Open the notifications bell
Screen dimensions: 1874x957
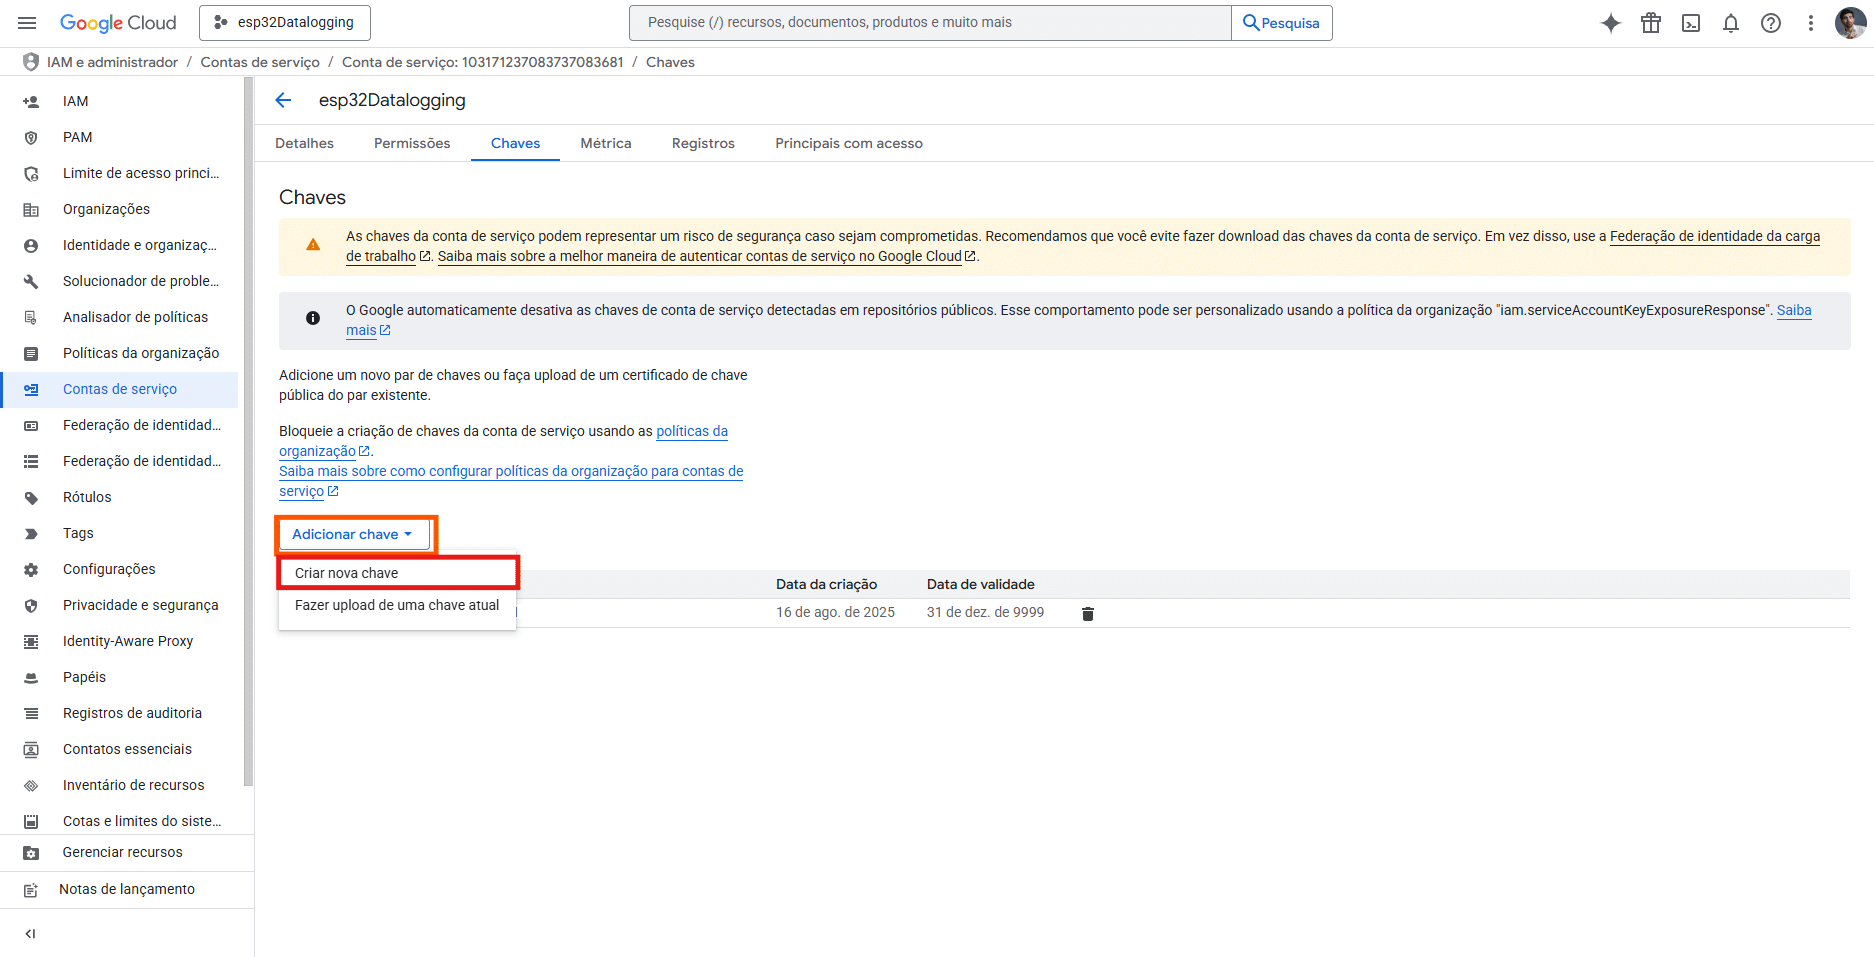click(1730, 23)
